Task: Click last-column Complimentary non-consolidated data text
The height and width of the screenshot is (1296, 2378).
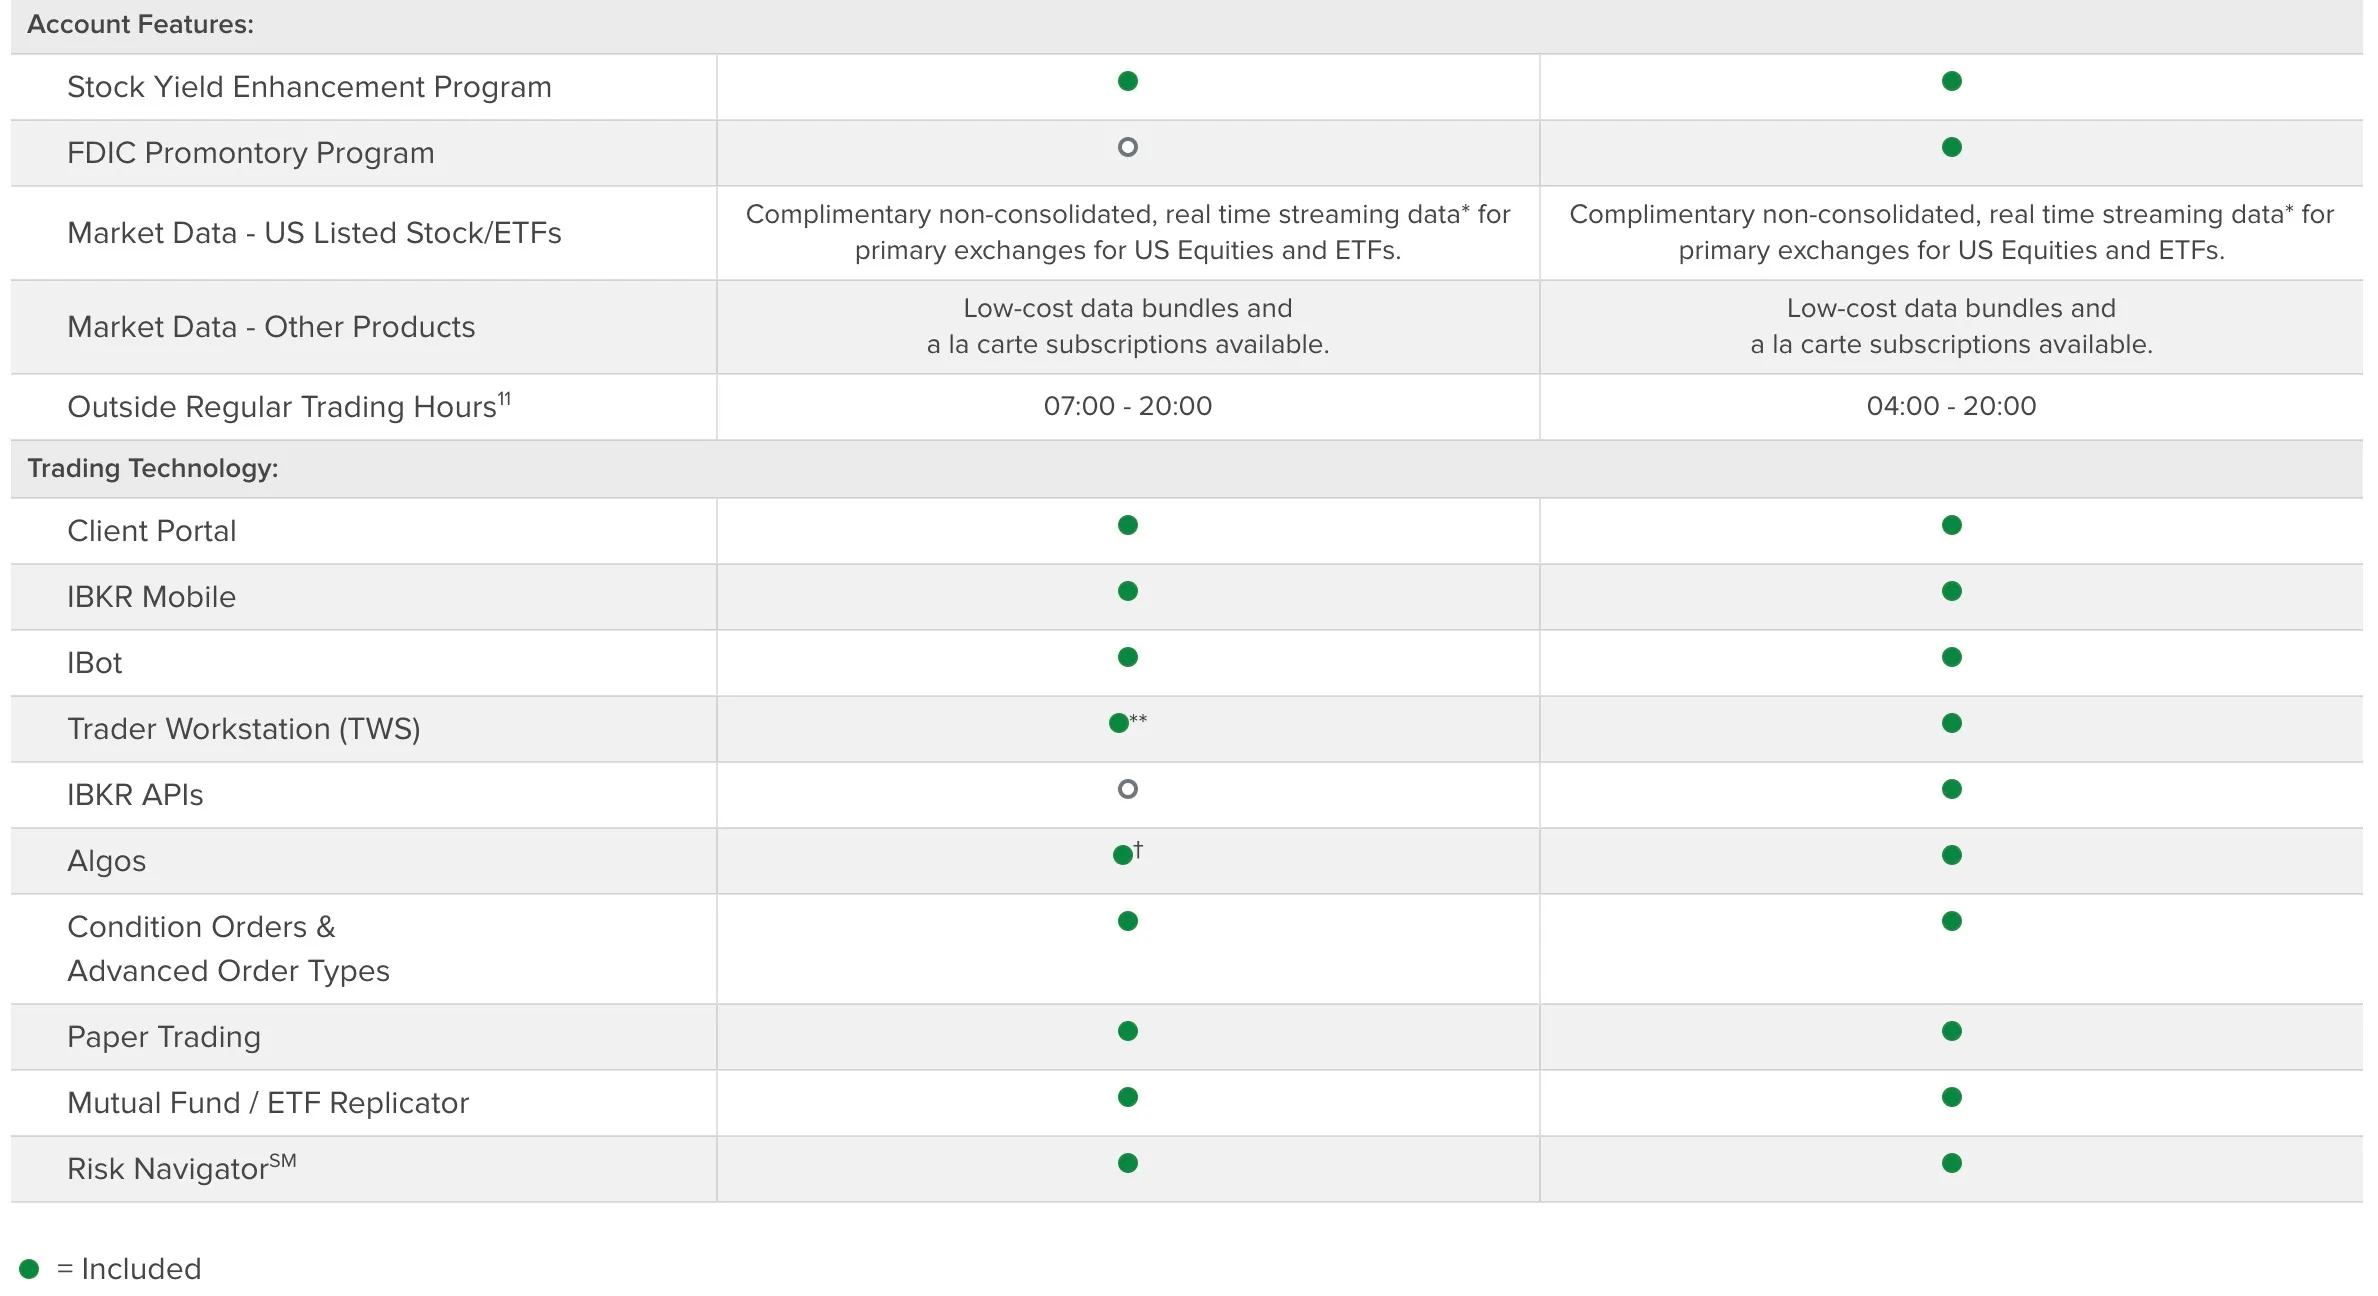Action: click(1951, 232)
